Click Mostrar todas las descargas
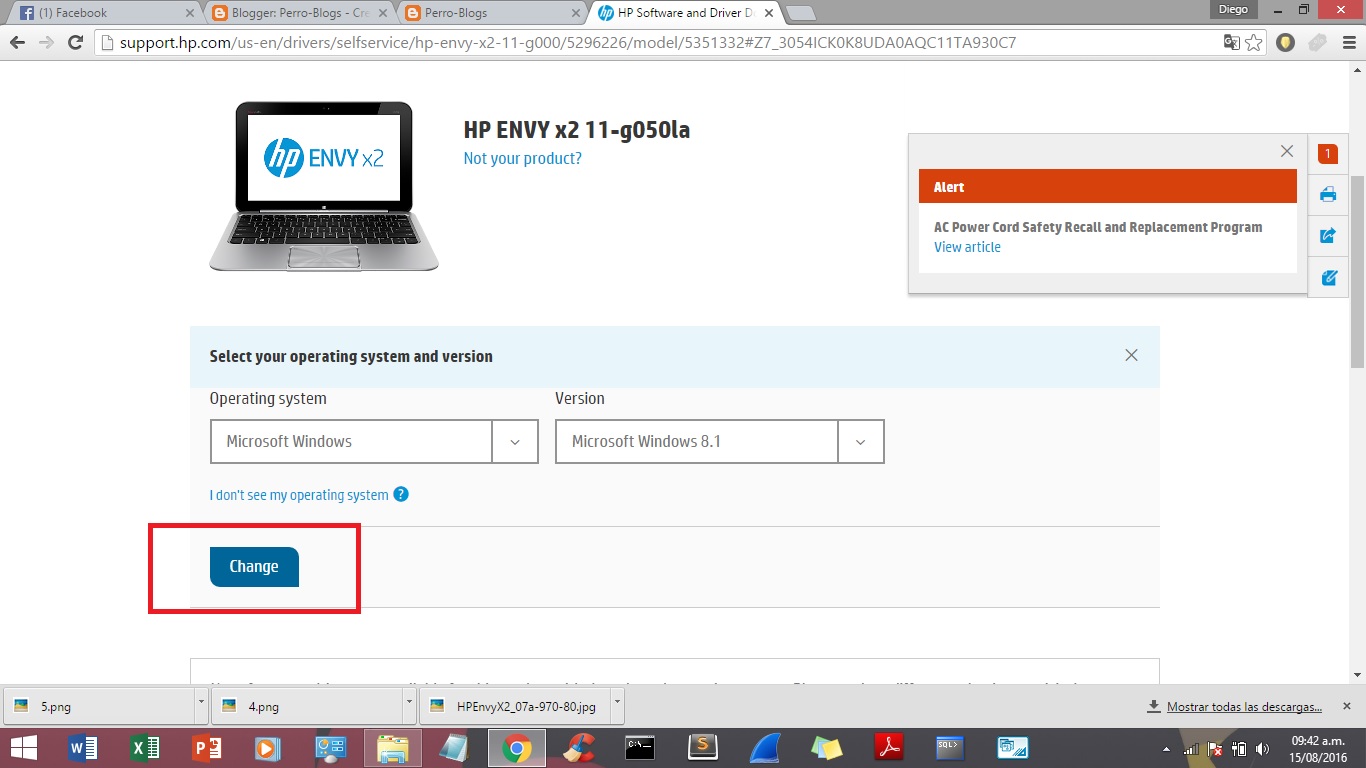Viewport: 1366px width, 768px height. (1244, 706)
